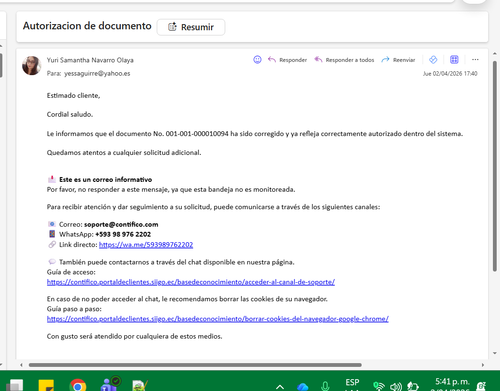Click recipient yessaguirre@yahoo.es
The height and width of the screenshot is (391, 500).
tap(97, 73)
